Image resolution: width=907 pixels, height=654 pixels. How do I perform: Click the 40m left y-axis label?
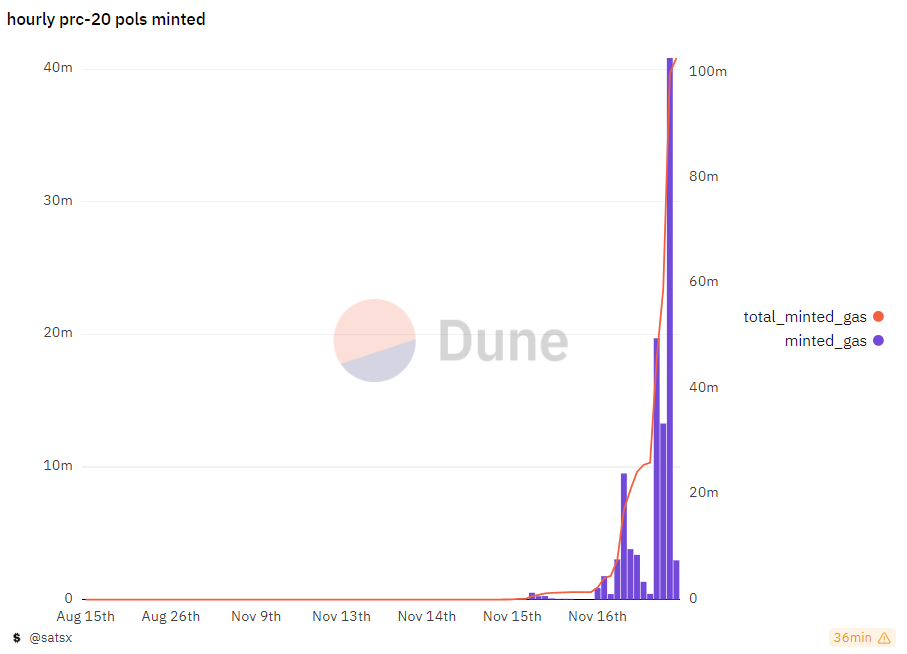click(59, 68)
